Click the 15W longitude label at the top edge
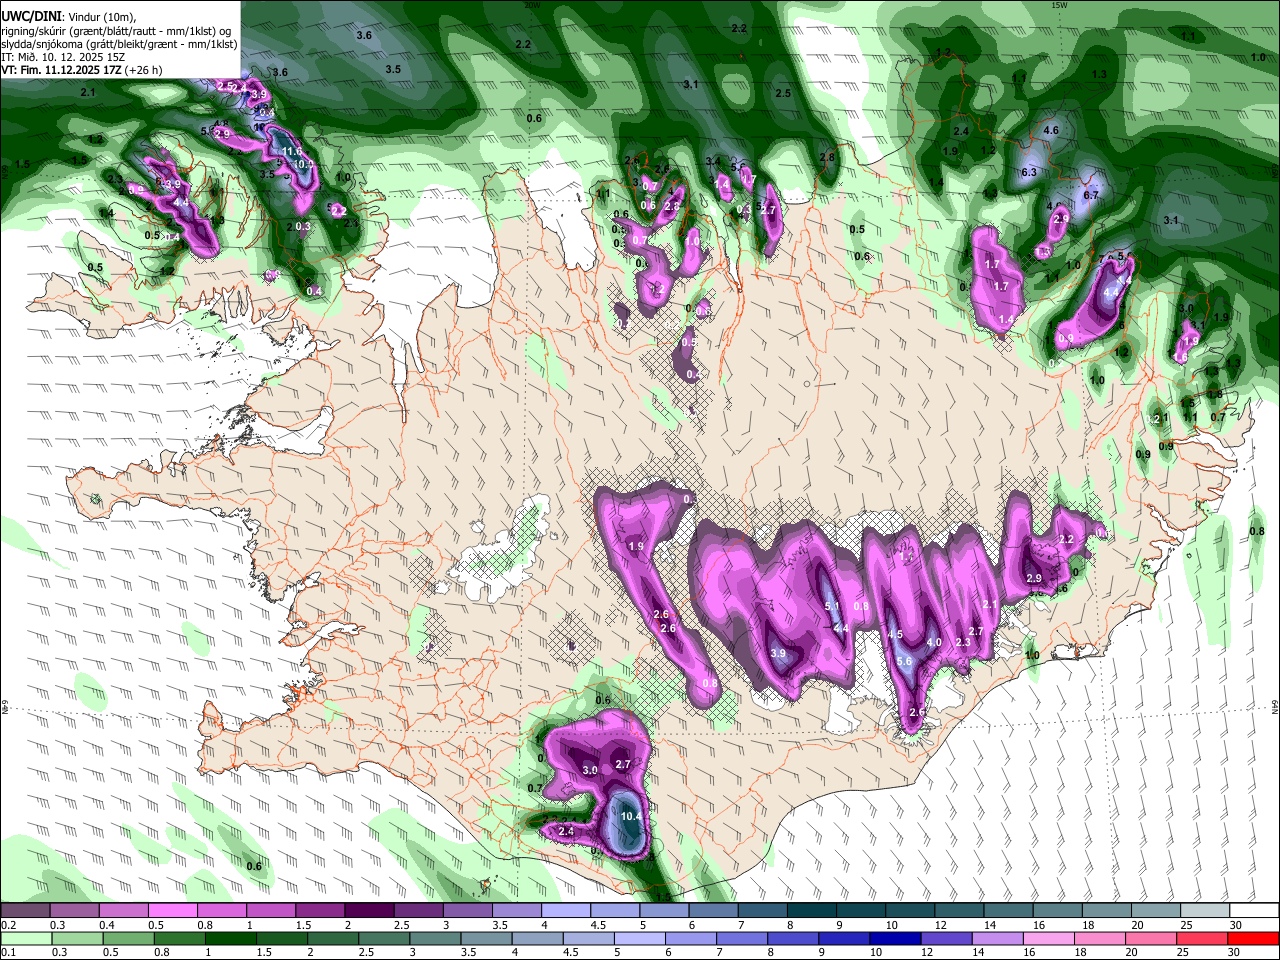This screenshot has width=1280, height=960. 1059,5
